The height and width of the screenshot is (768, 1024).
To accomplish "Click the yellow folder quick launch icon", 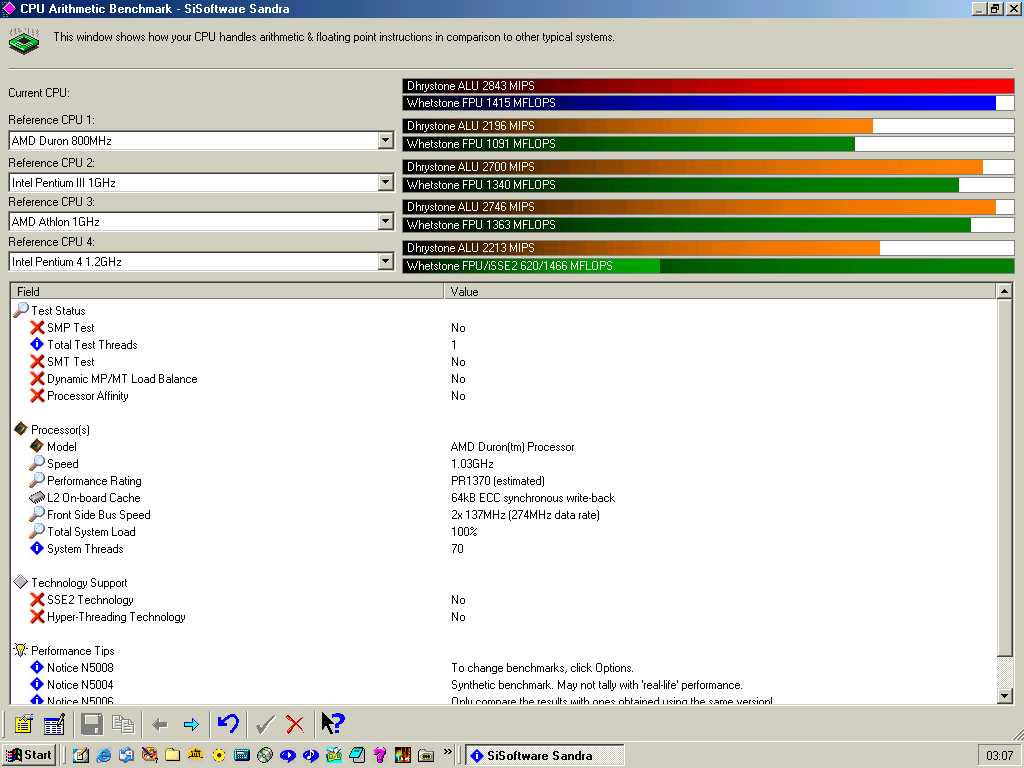I will pos(172,756).
